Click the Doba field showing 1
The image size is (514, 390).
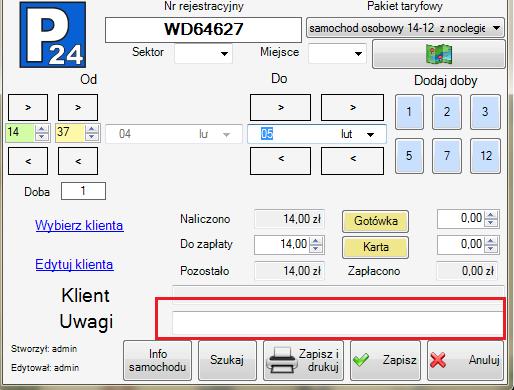(83, 191)
